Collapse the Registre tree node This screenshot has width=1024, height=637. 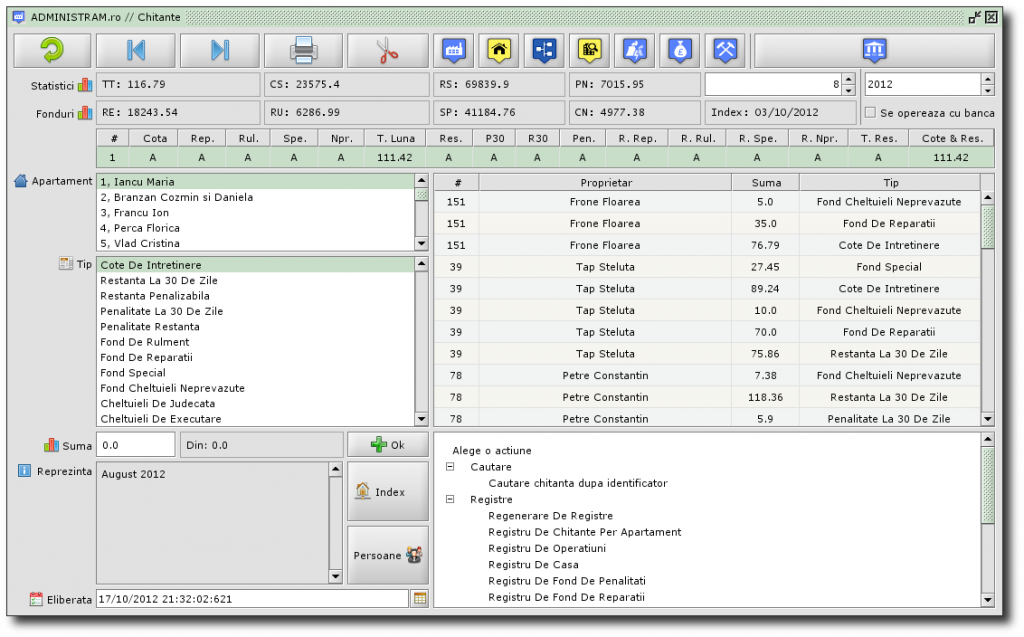click(450, 499)
